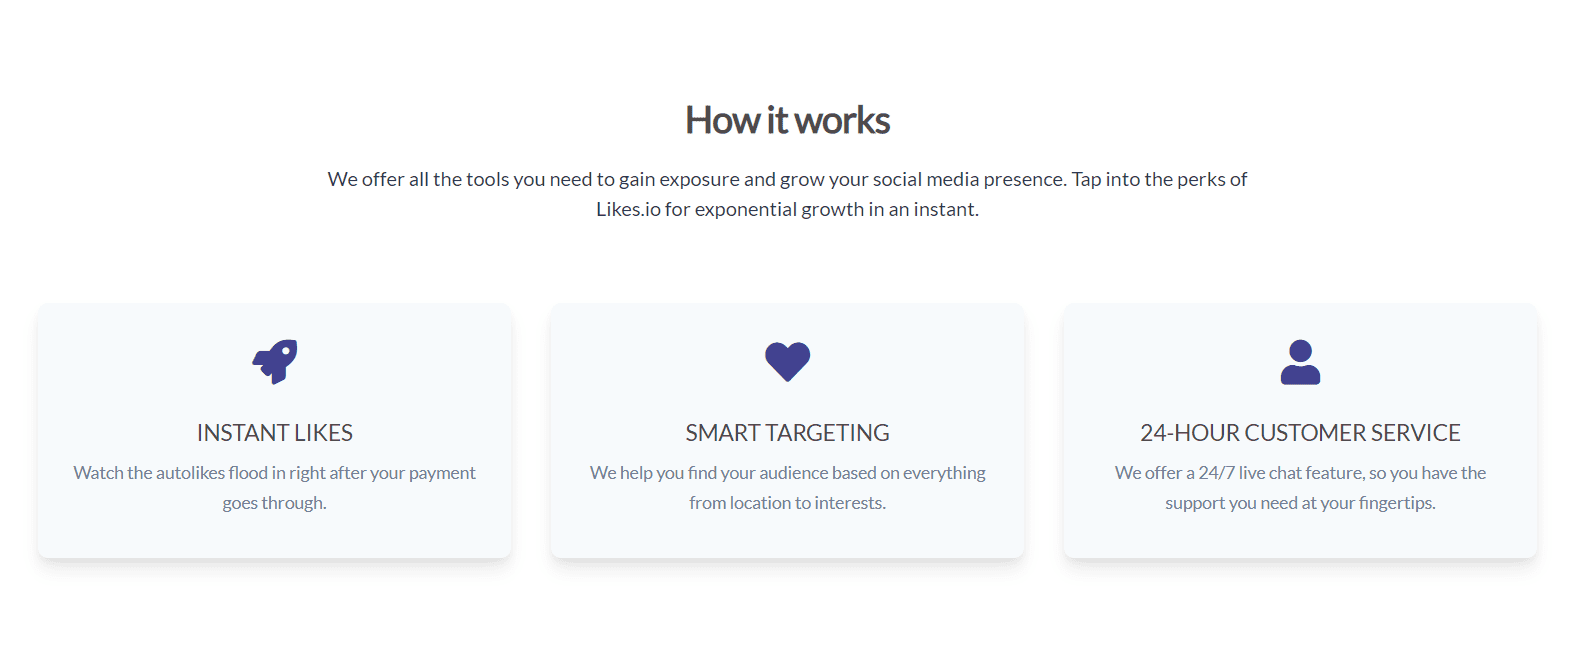Click the INSTANT LIKES card title
Screen dimensions: 1582x662
click(275, 433)
